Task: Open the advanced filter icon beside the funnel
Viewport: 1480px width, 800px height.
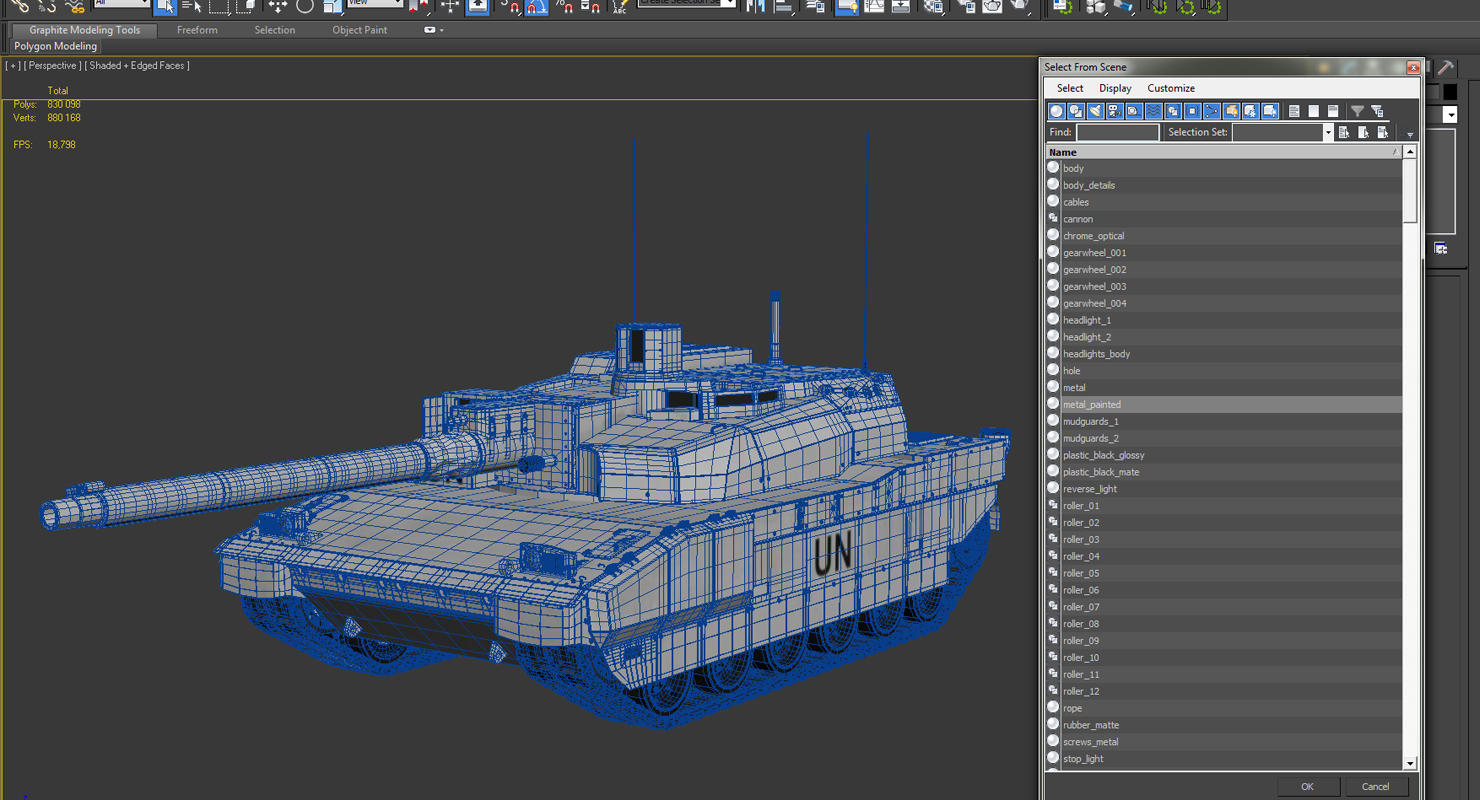Action: [x=1377, y=111]
